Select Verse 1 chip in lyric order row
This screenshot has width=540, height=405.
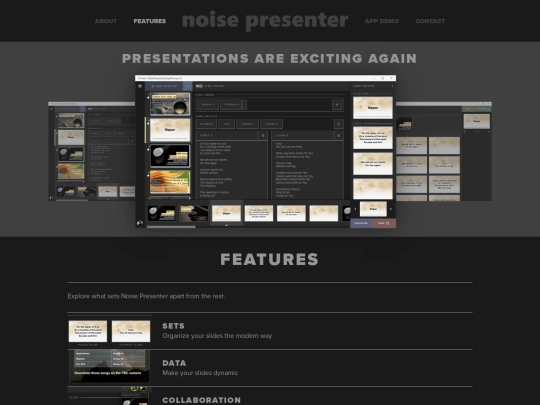(208, 104)
